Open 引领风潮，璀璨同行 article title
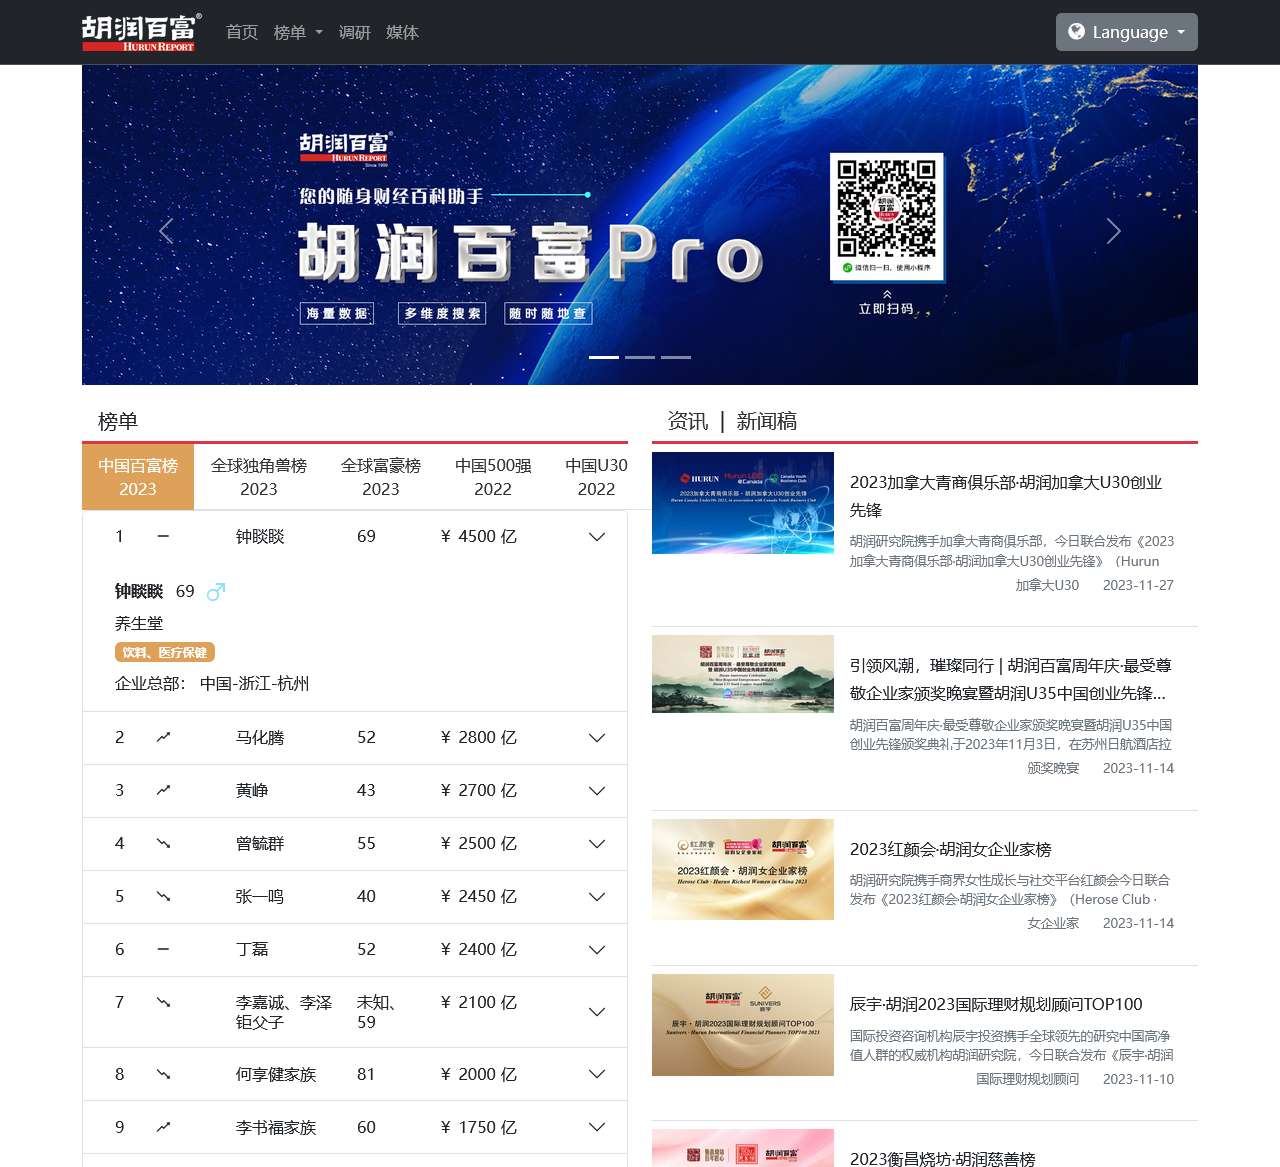The height and width of the screenshot is (1167, 1280). click(1009, 679)
